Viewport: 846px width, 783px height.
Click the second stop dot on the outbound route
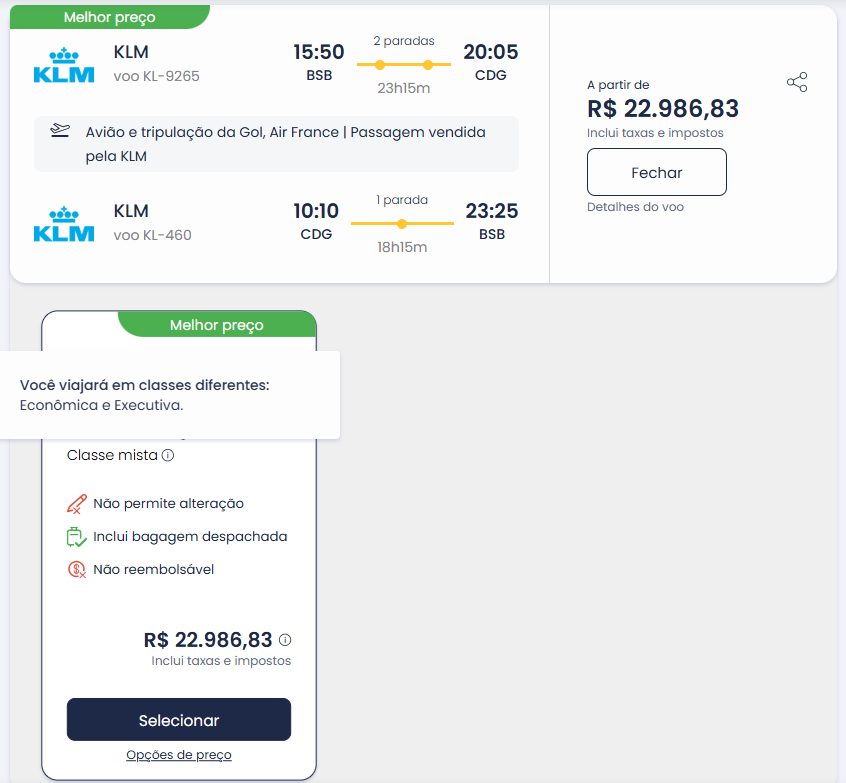428,65
